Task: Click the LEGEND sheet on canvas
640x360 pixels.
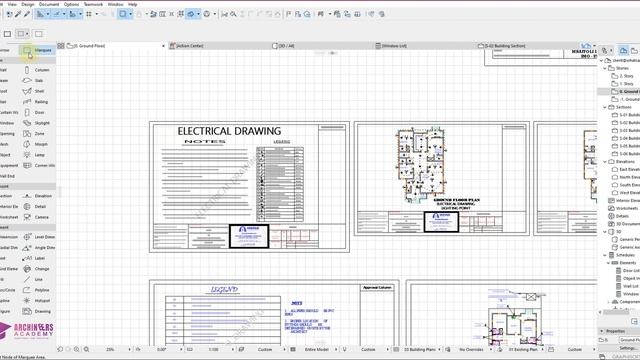Action: pyautogui.click(x=274, y=313)
